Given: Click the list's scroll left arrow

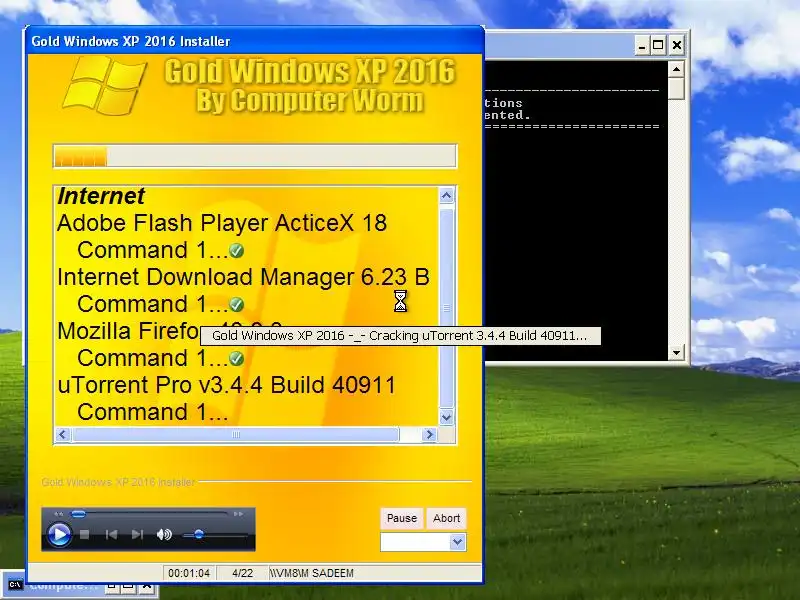Looking at the screenshot, I should tap(63, 434).
